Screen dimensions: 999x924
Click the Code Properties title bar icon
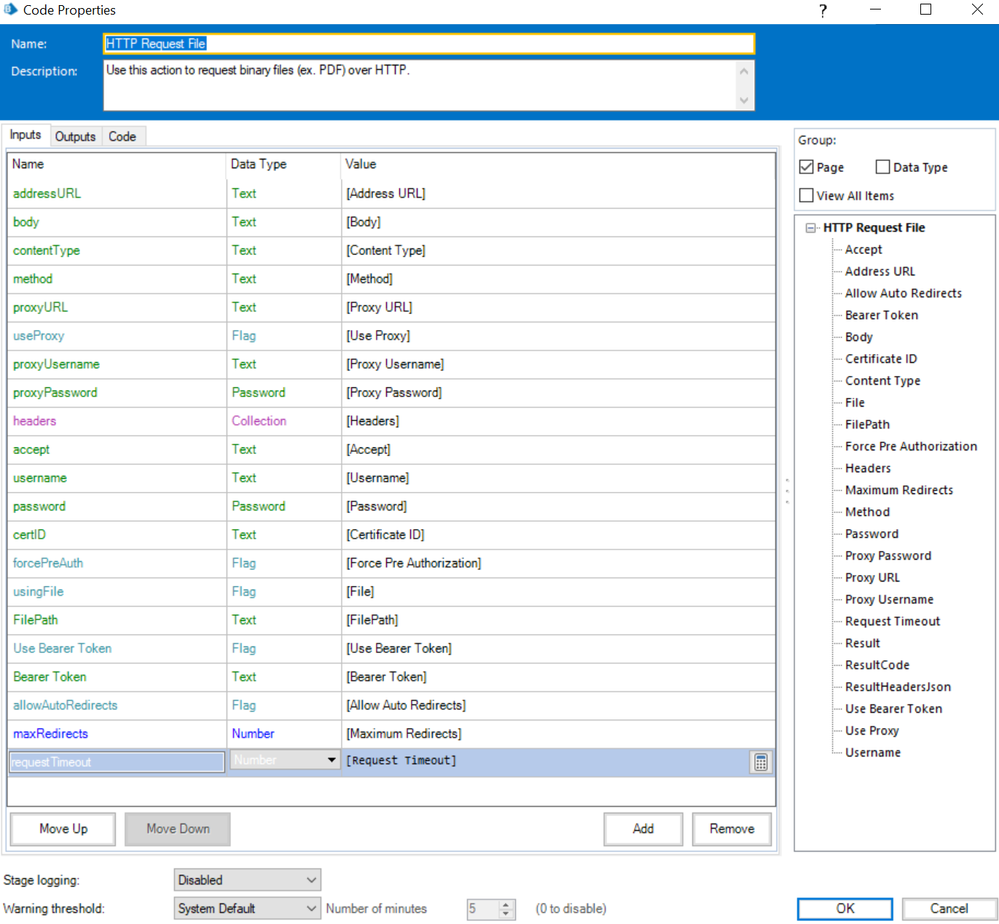11,10
